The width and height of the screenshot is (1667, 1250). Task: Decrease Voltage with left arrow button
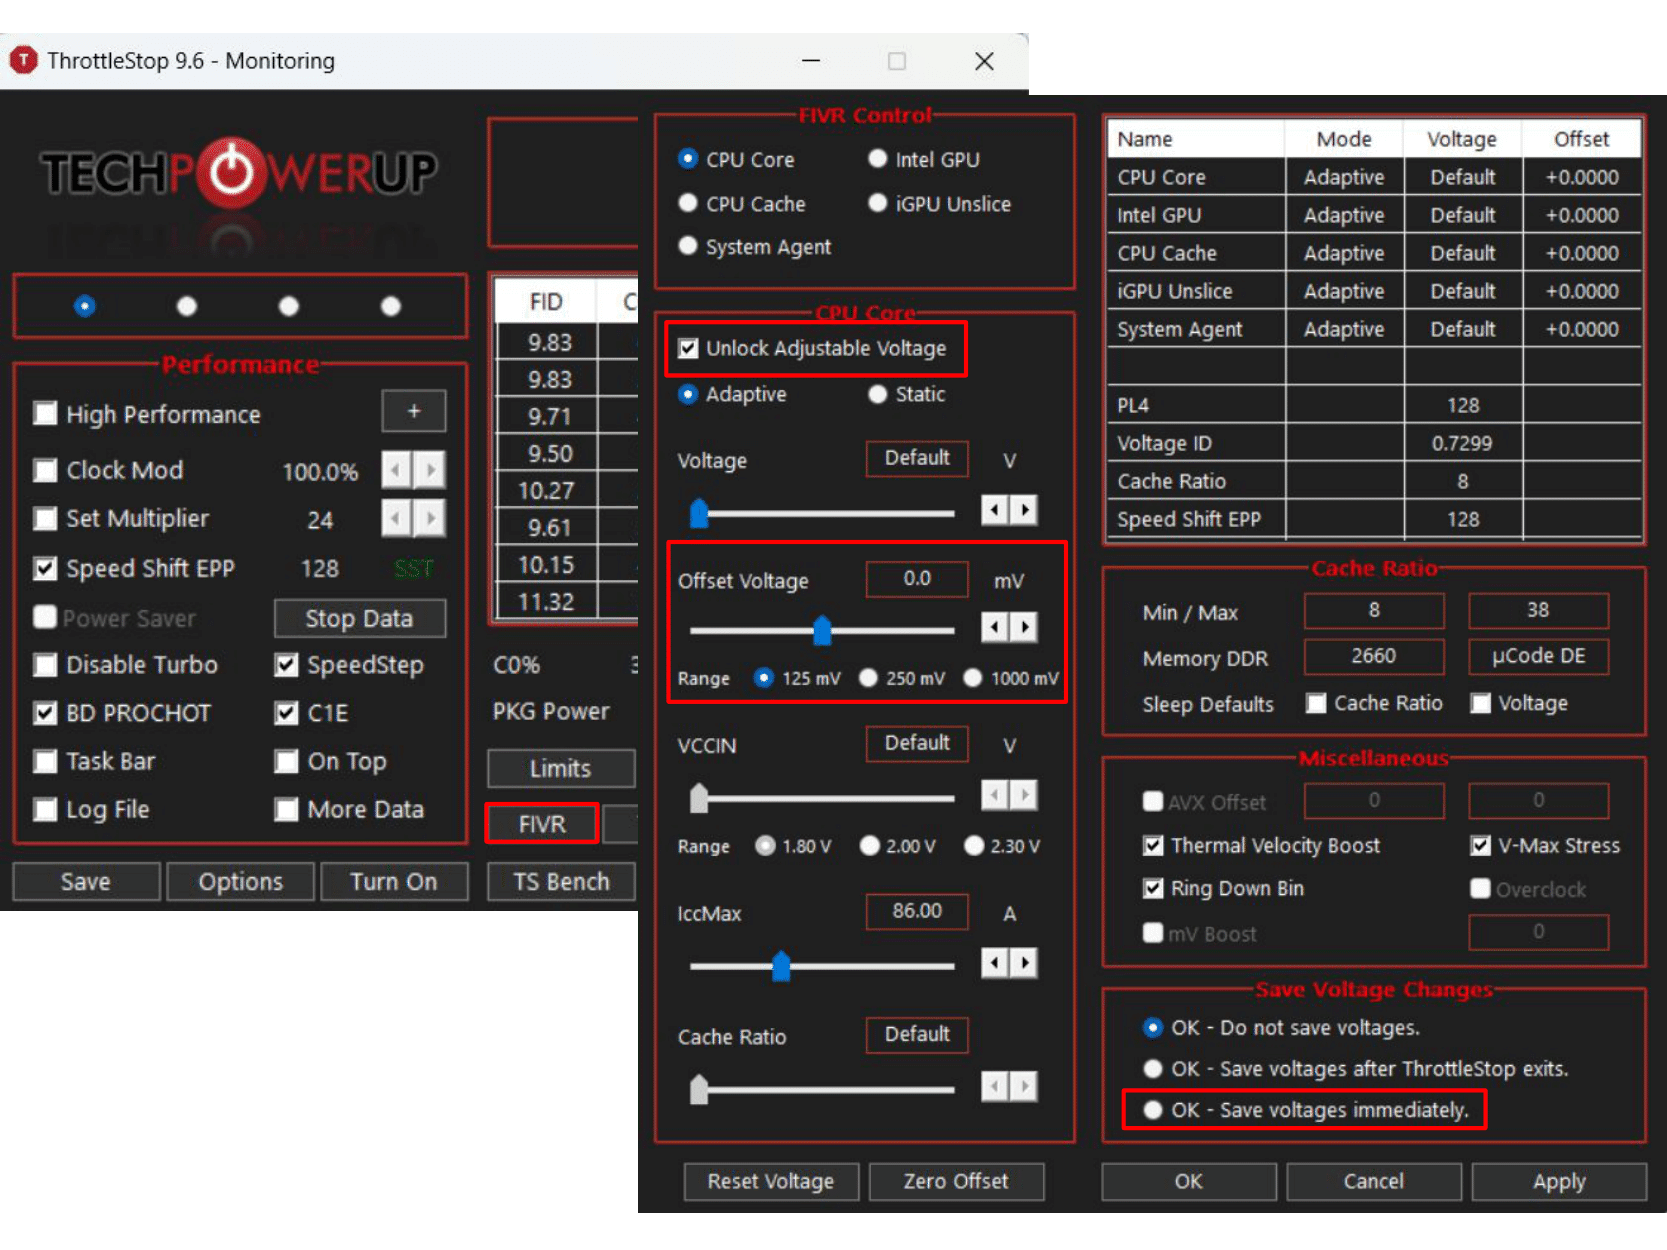(x=994, y=511)
